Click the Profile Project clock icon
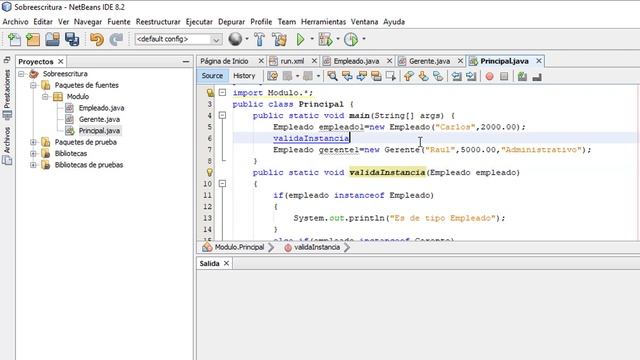640x360 pixels. pyautogui.click(x=351, y=40)
